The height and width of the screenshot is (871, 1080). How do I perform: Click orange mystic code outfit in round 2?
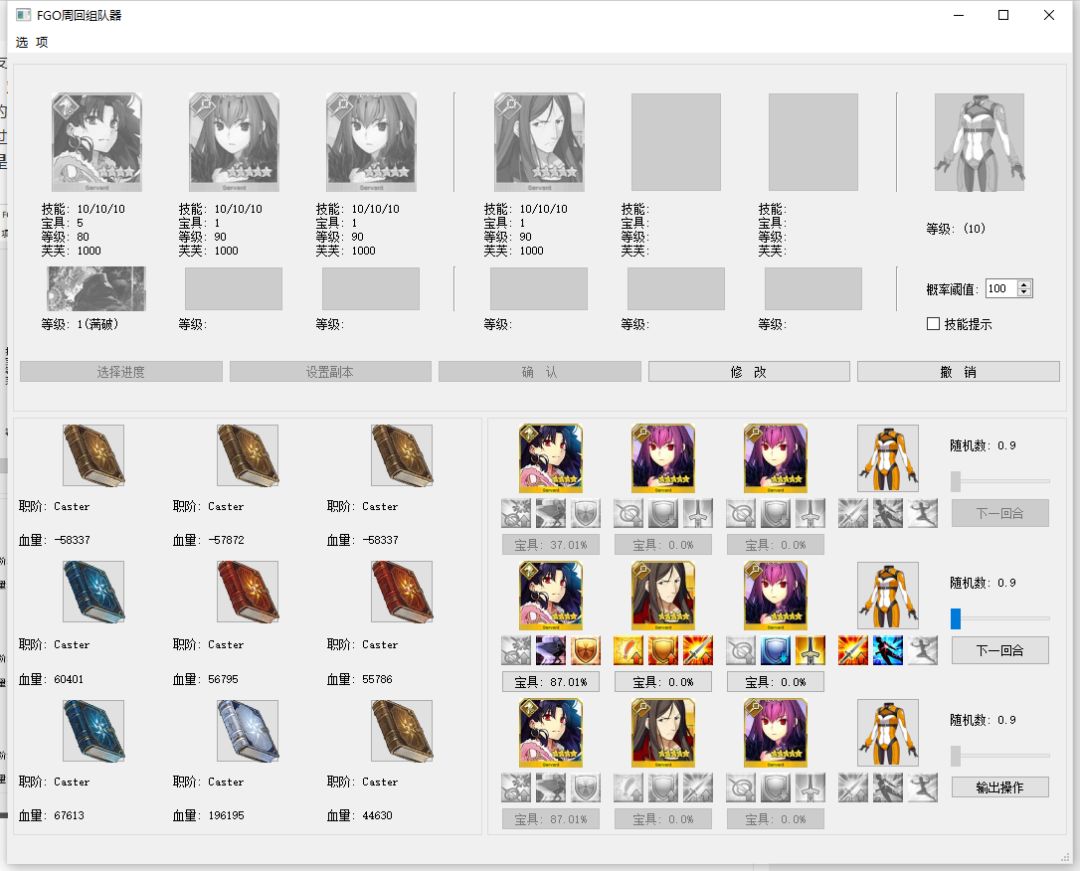(888, 595)
